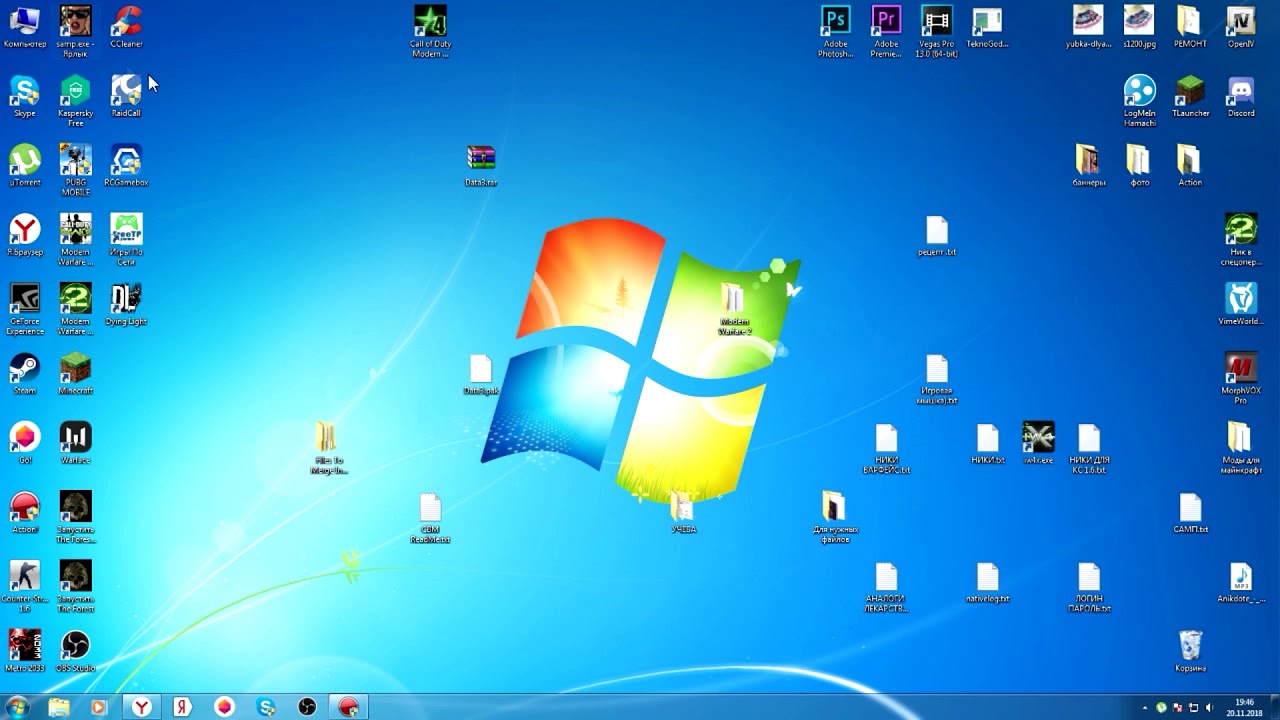Open the рецепт.txt file
This screenshot has height=720, width=1280.
pyautogui.click(x=937, y=236)
